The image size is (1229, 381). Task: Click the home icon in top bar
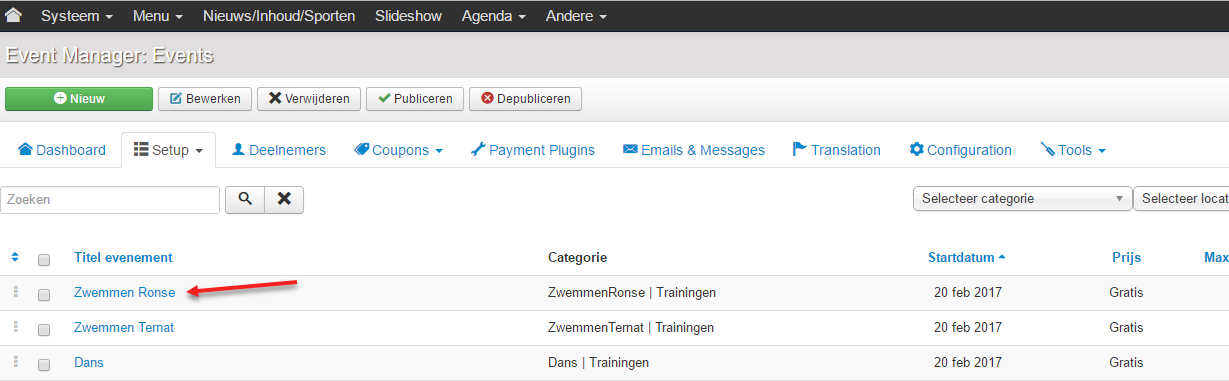pyautogui.click(x=14, y=15)
